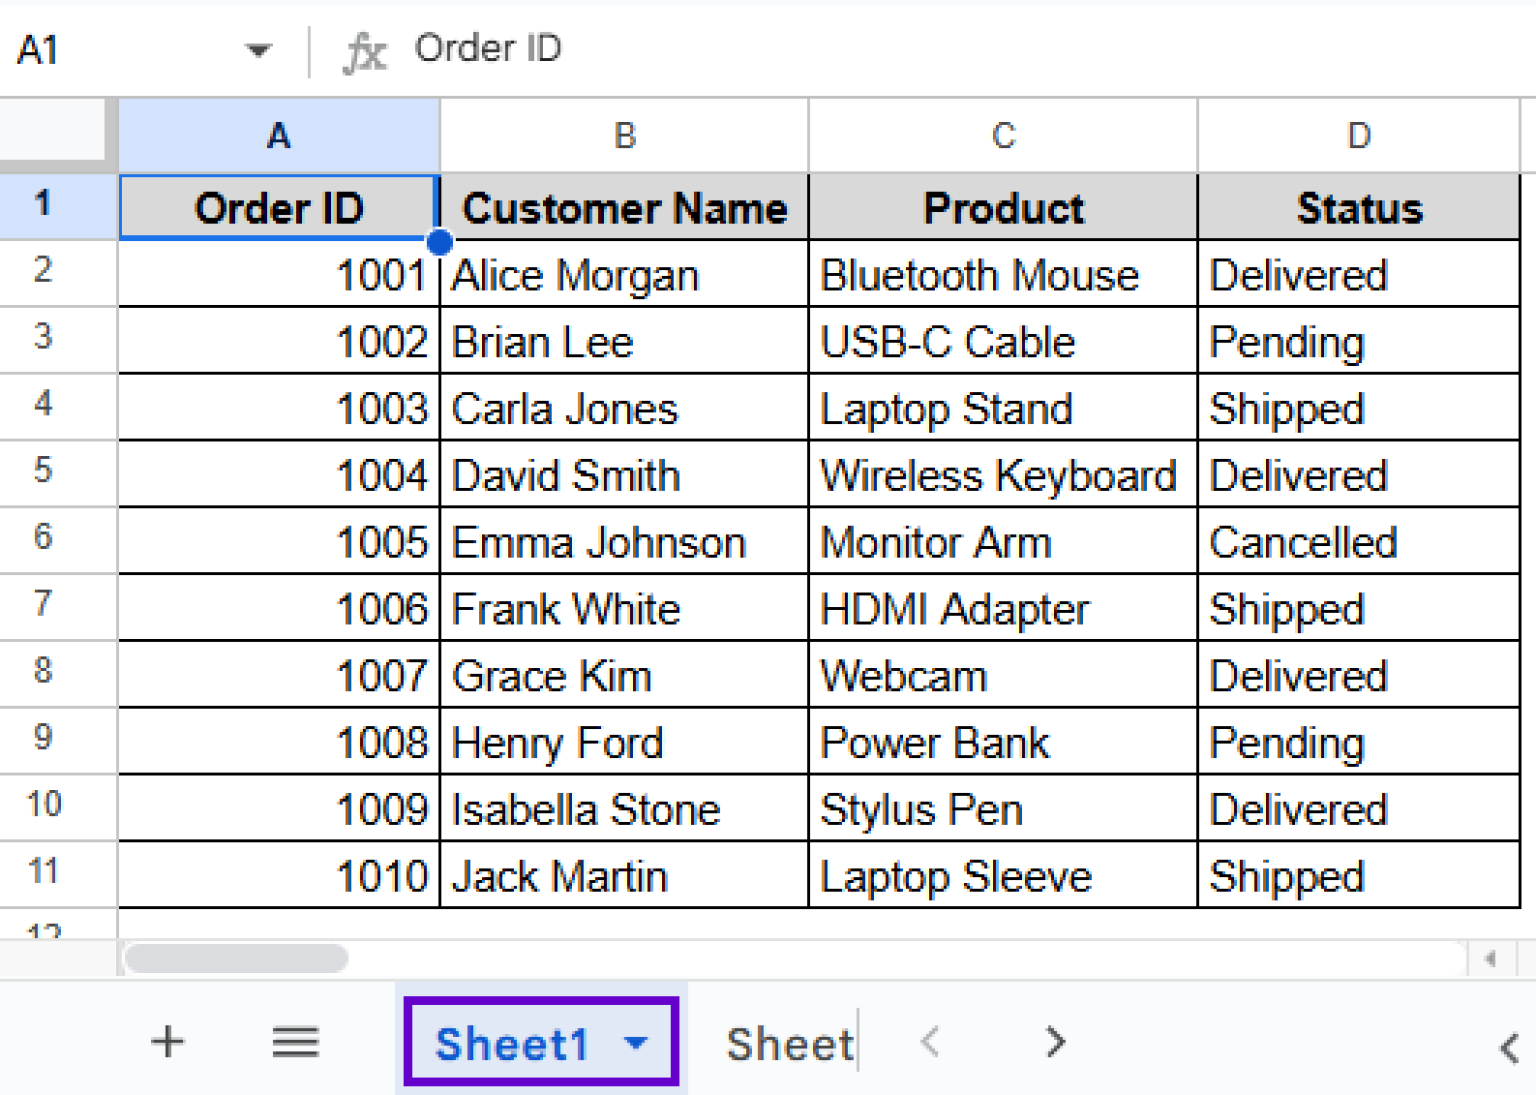Add a new sheet using the plus icon
This screenshot has width=1536, height=1095.
168,1042
